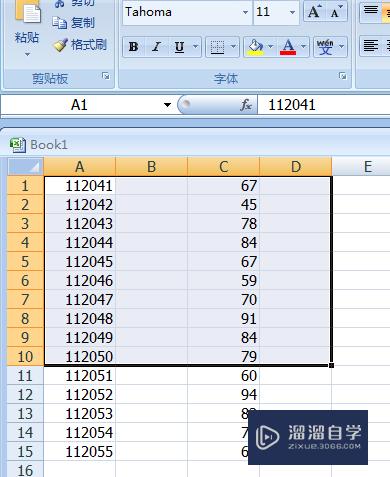Select row 15 header
Viewport: 390px width, 477px height.
tap(25, 452)
